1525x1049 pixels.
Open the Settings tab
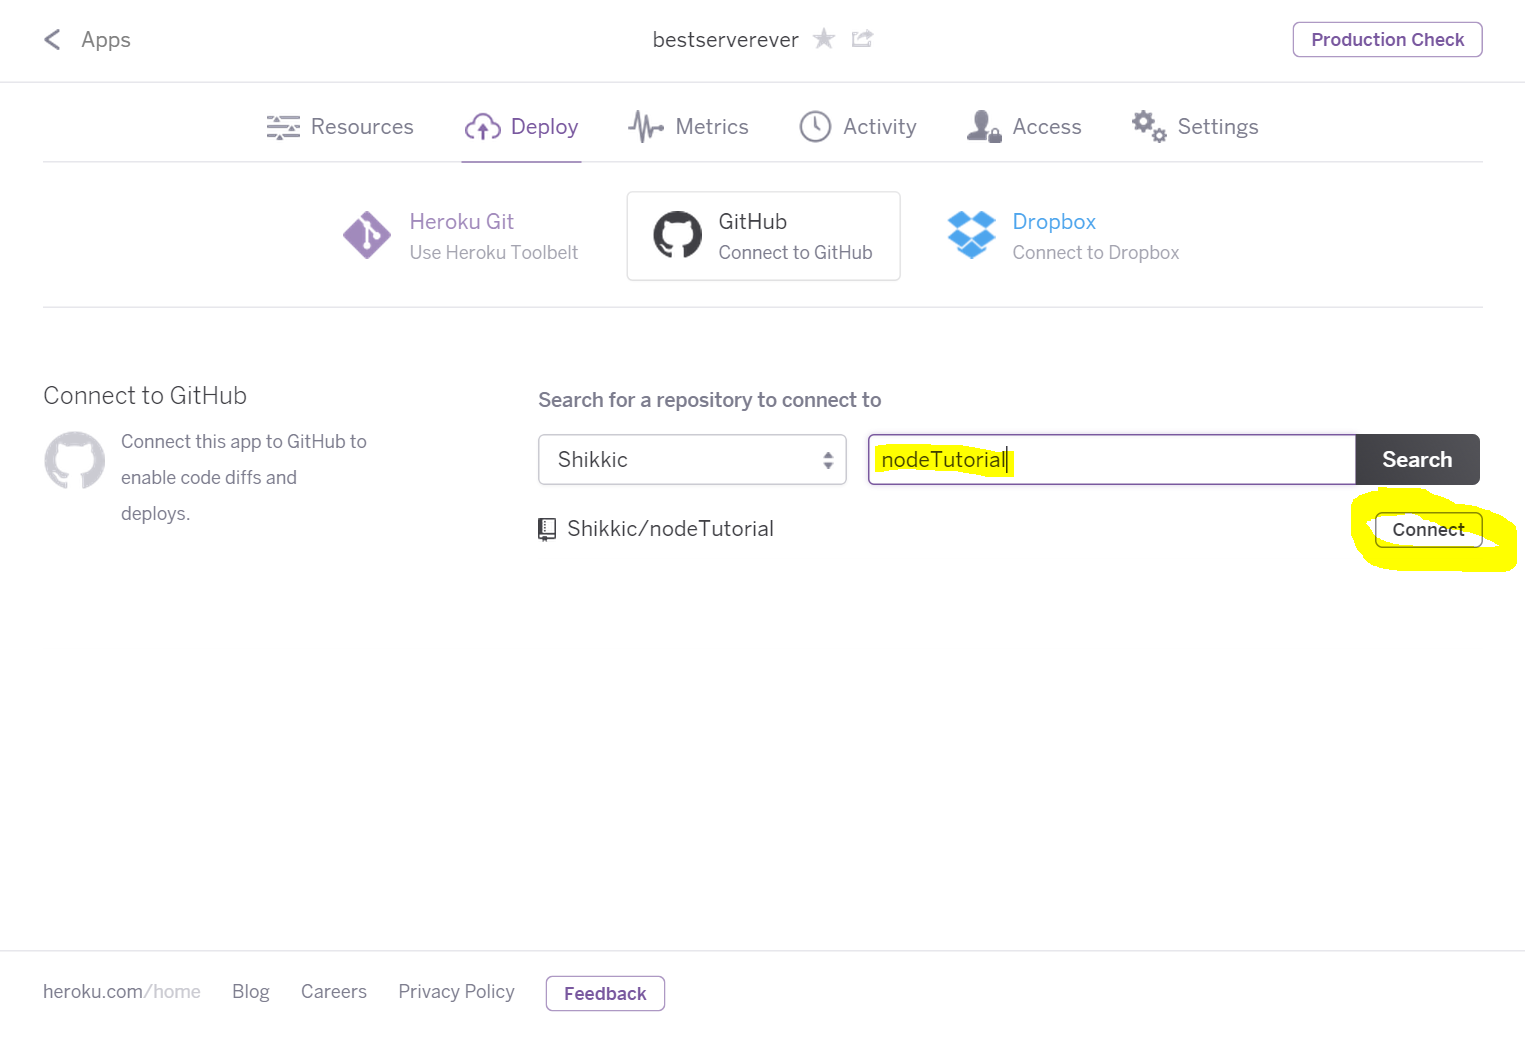1195,127
